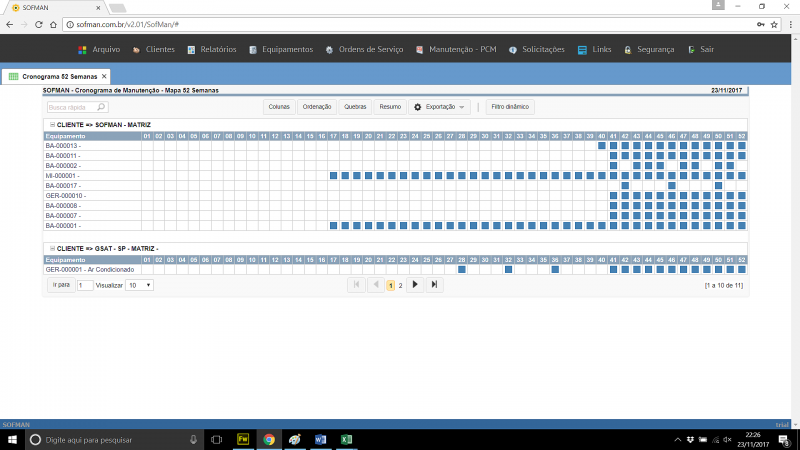The width and height of the screenshot is (800, 450).
Task: Open the Relatórios menu
Action: 211,49
